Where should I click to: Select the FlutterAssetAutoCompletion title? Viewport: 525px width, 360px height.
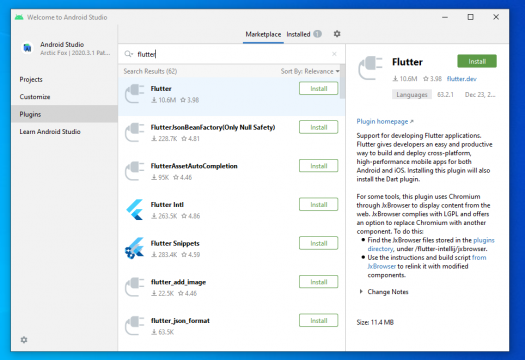coord(194,166)
